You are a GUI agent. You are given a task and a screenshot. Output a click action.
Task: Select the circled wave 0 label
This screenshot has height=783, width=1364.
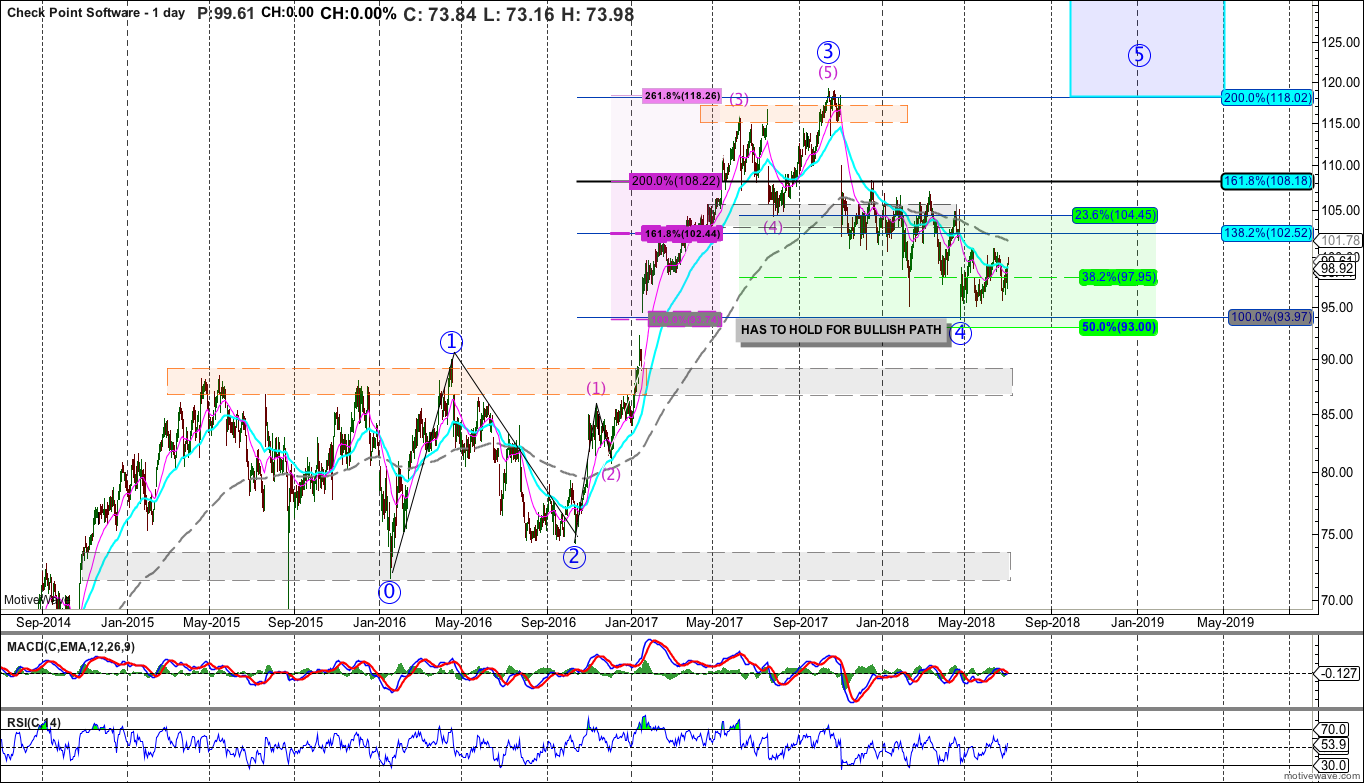click(x=390, y=591)
